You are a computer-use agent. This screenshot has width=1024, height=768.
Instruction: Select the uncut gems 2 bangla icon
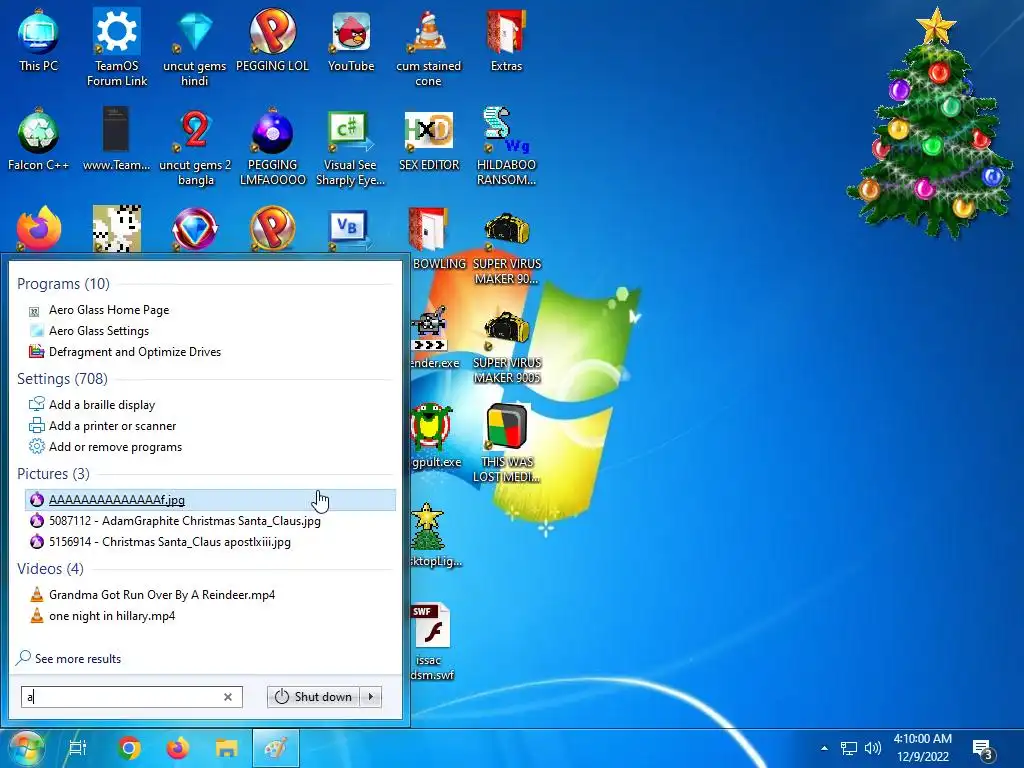[x=195, y=147]
